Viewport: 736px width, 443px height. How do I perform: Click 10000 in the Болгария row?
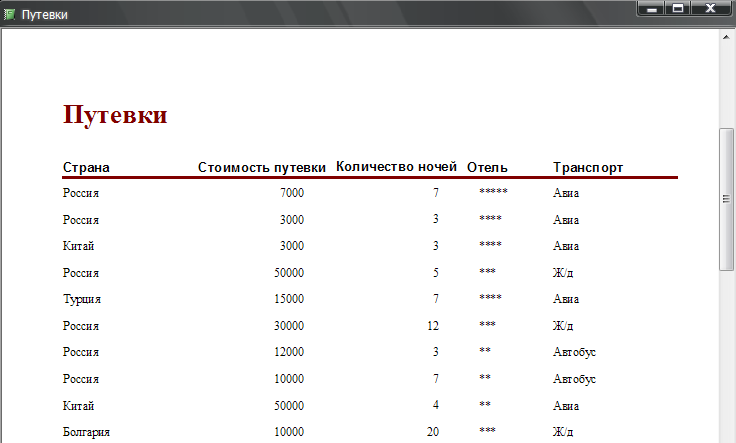click(x=289, y=432)
